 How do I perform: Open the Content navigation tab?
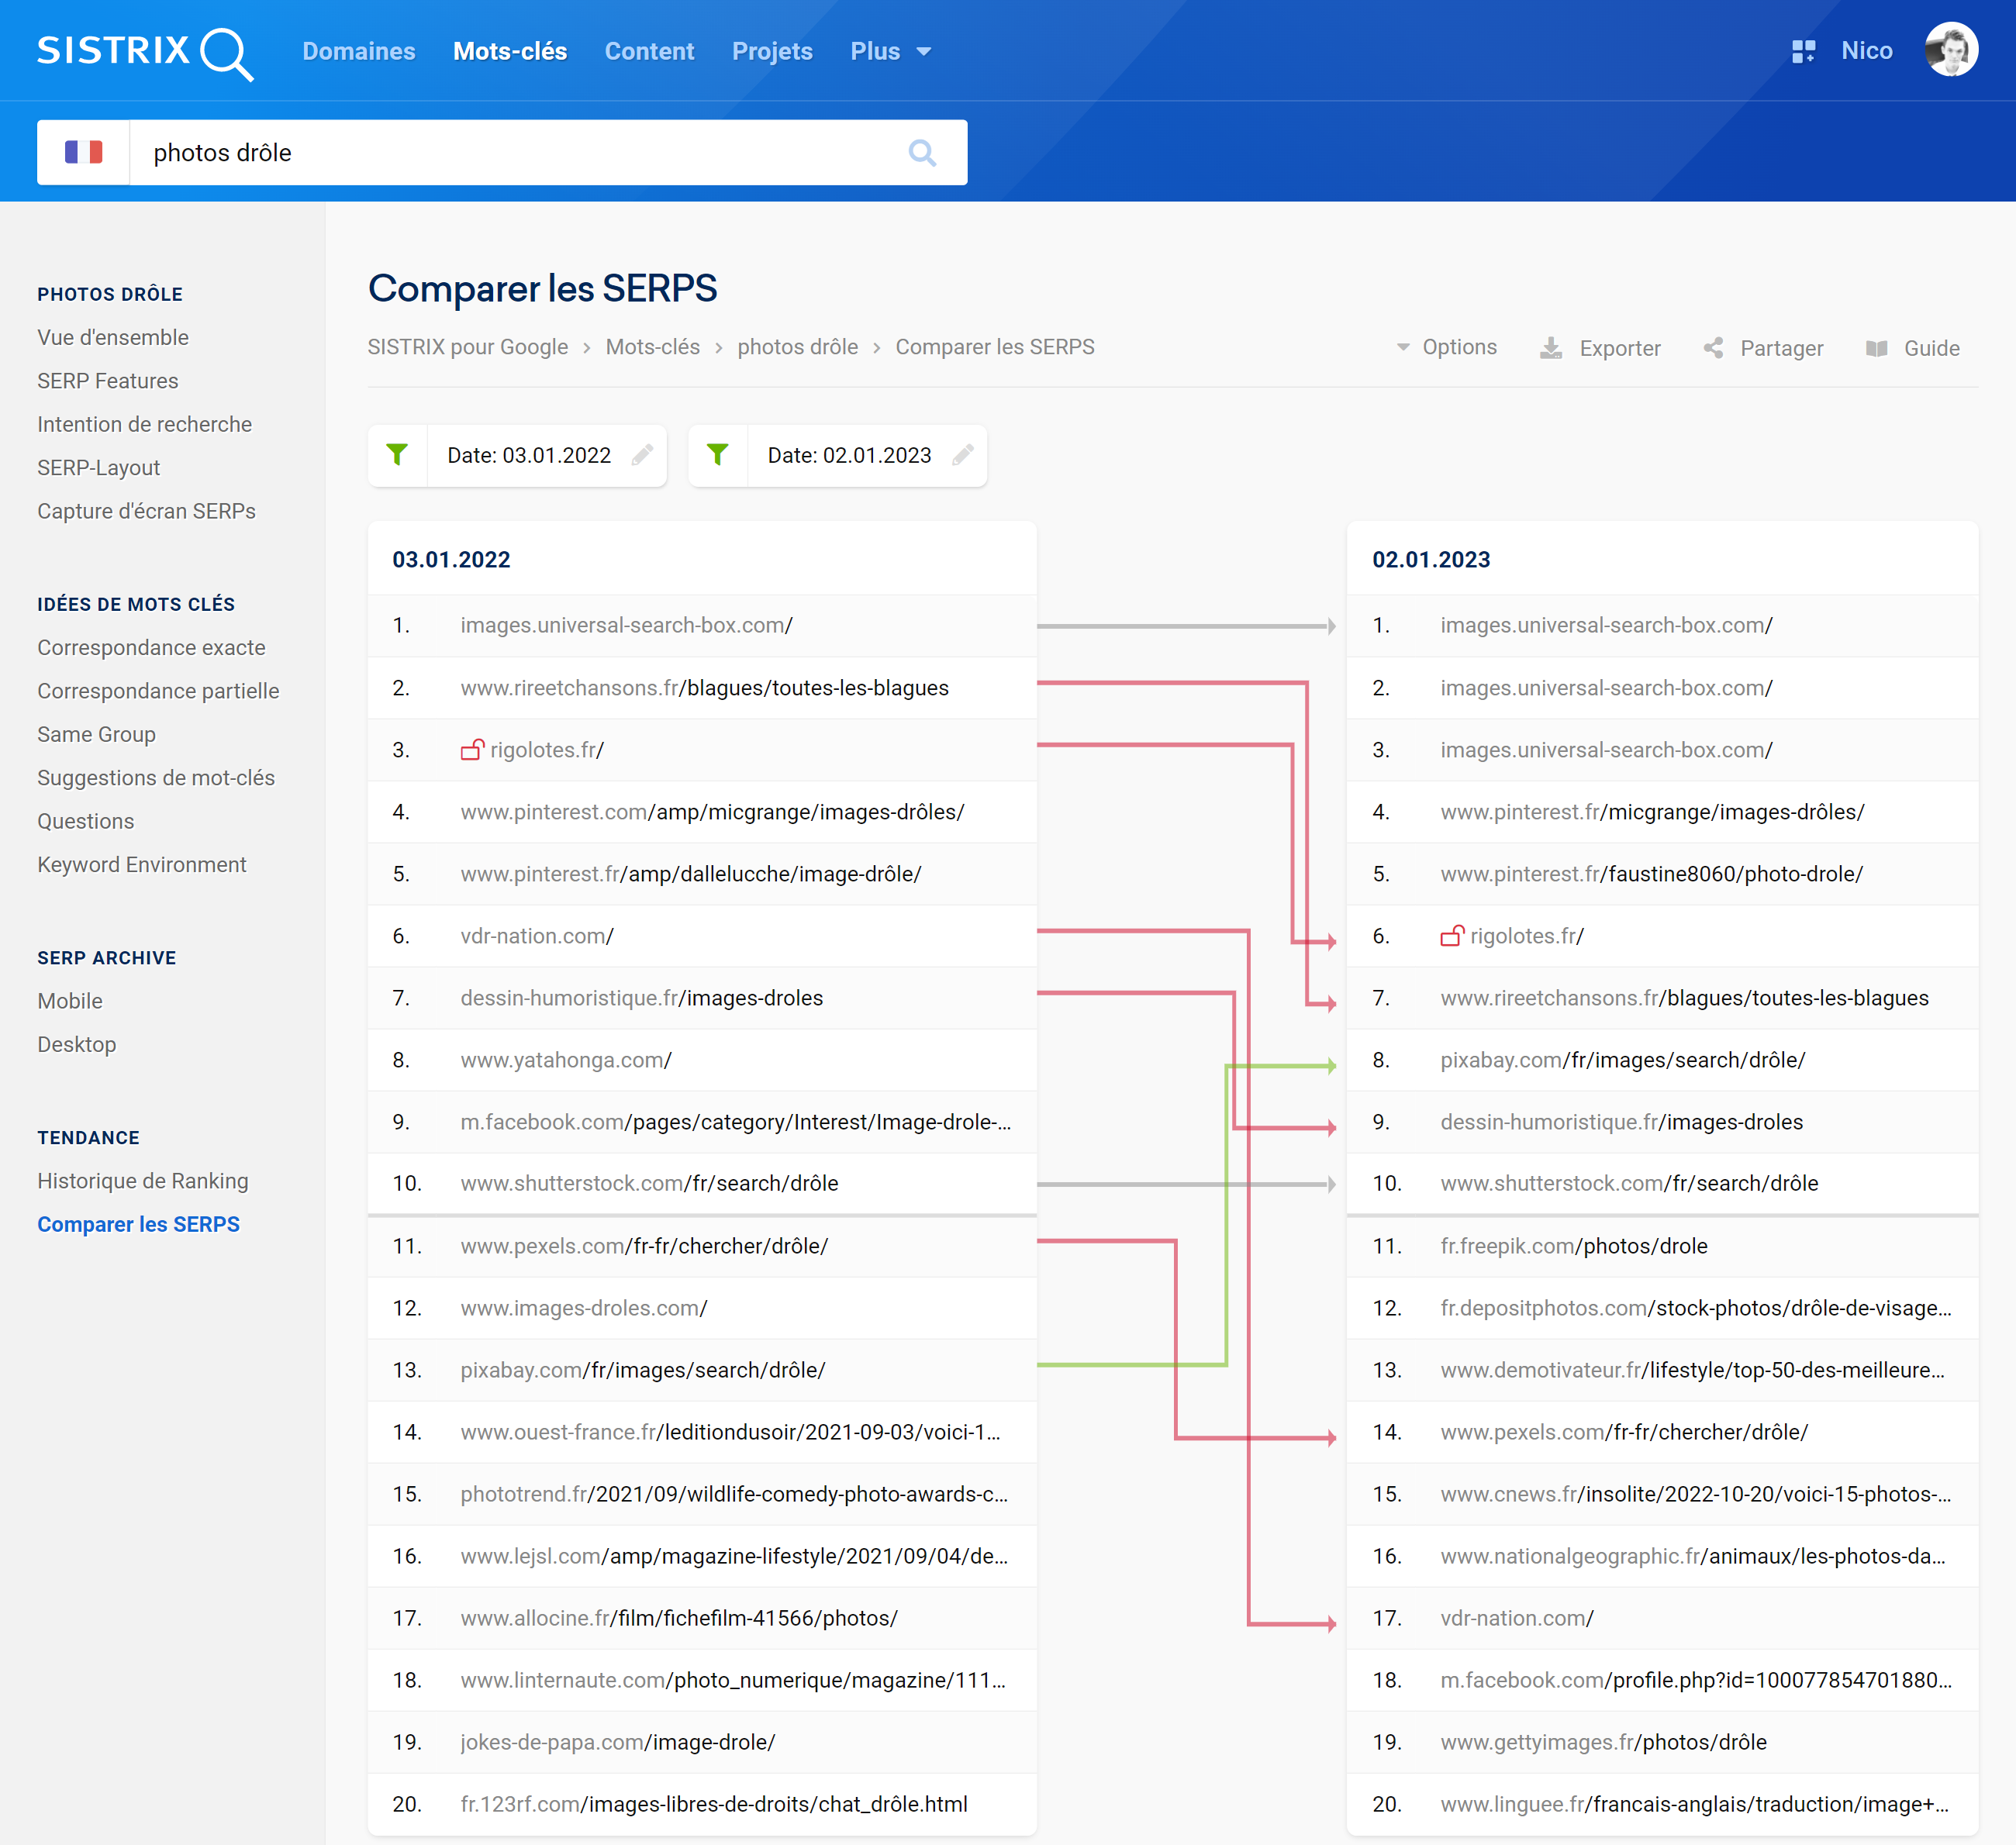(x=649, y=51)
